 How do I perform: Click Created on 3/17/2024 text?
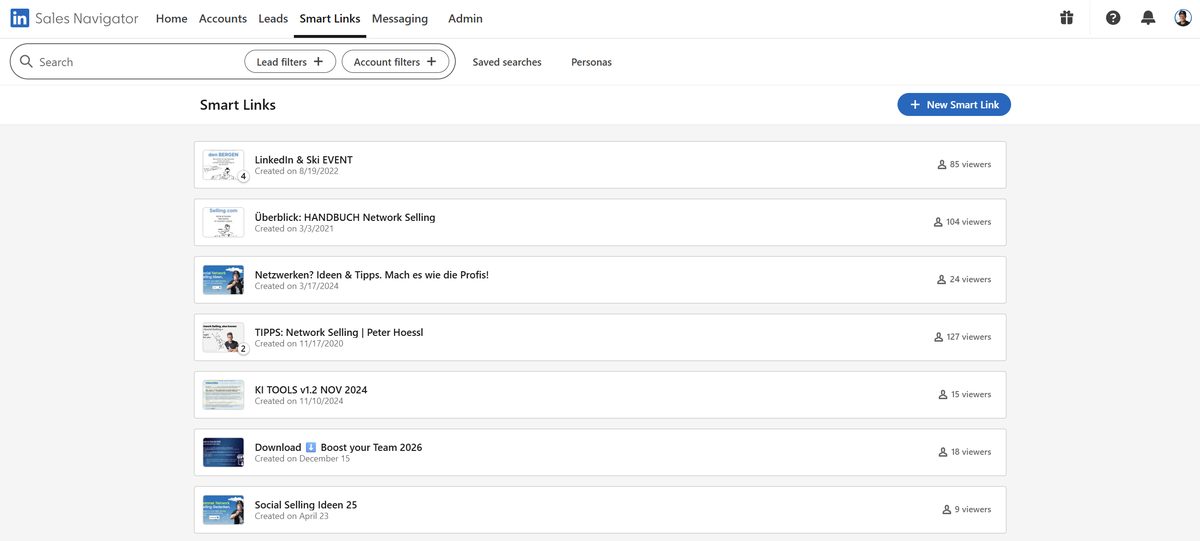(x=297, y=287)
